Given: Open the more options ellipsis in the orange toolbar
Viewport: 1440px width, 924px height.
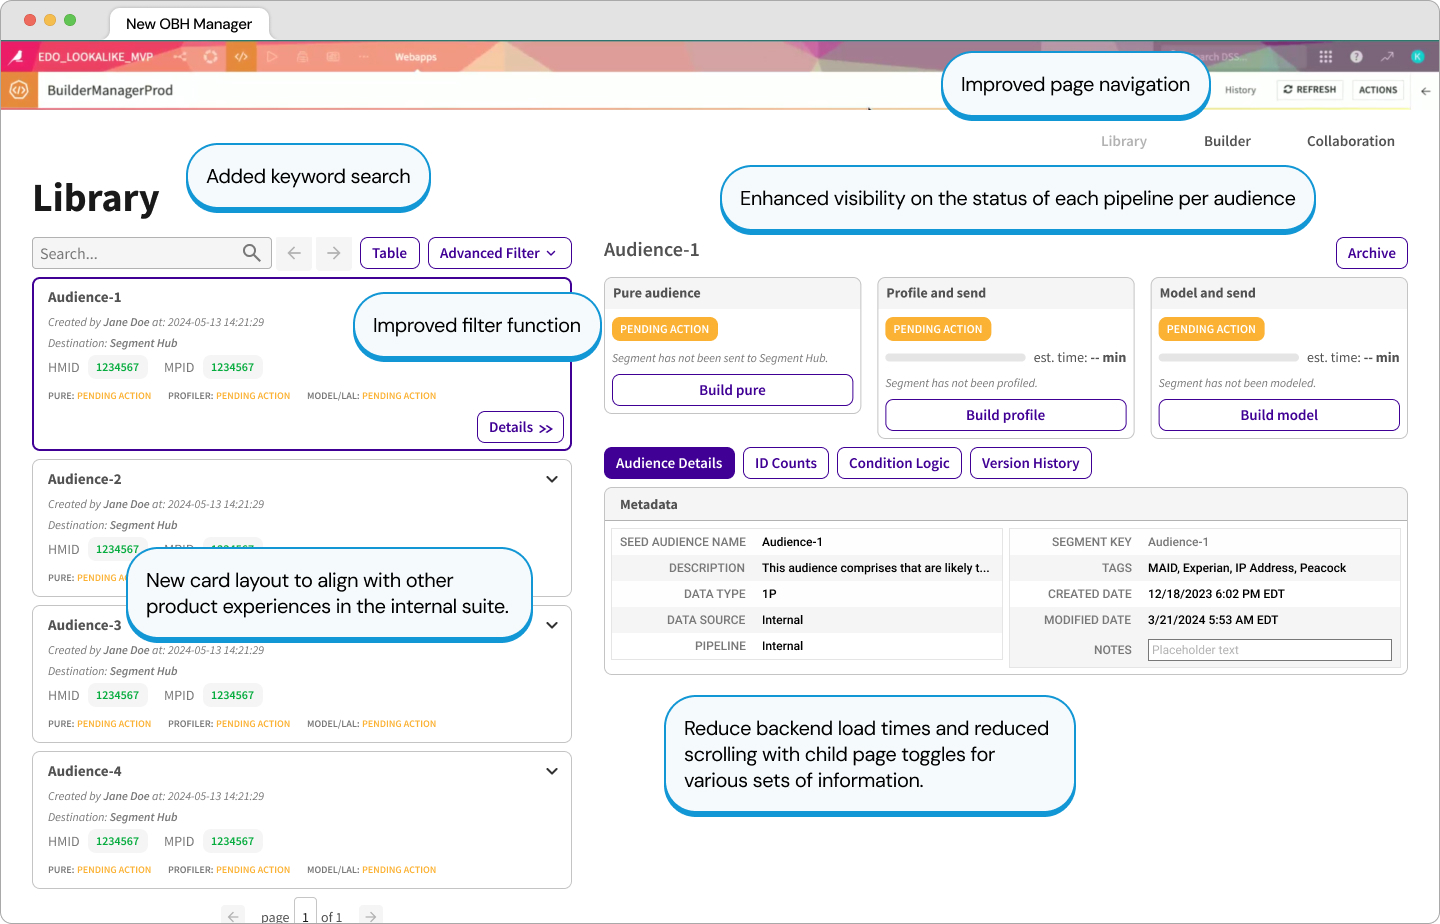Looking at the screenshot, I should [364, 57].
